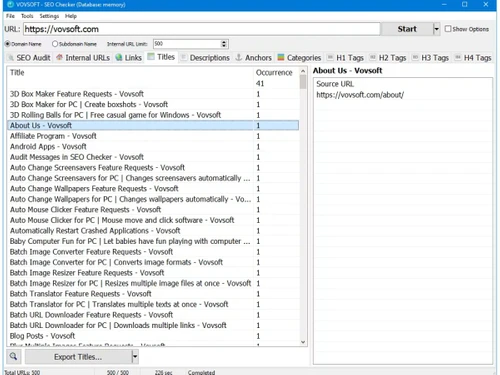This screenshot has height=375, width=500.
Task: Click the VOVSOFT app icon in title bar
Action: (10, 5)
